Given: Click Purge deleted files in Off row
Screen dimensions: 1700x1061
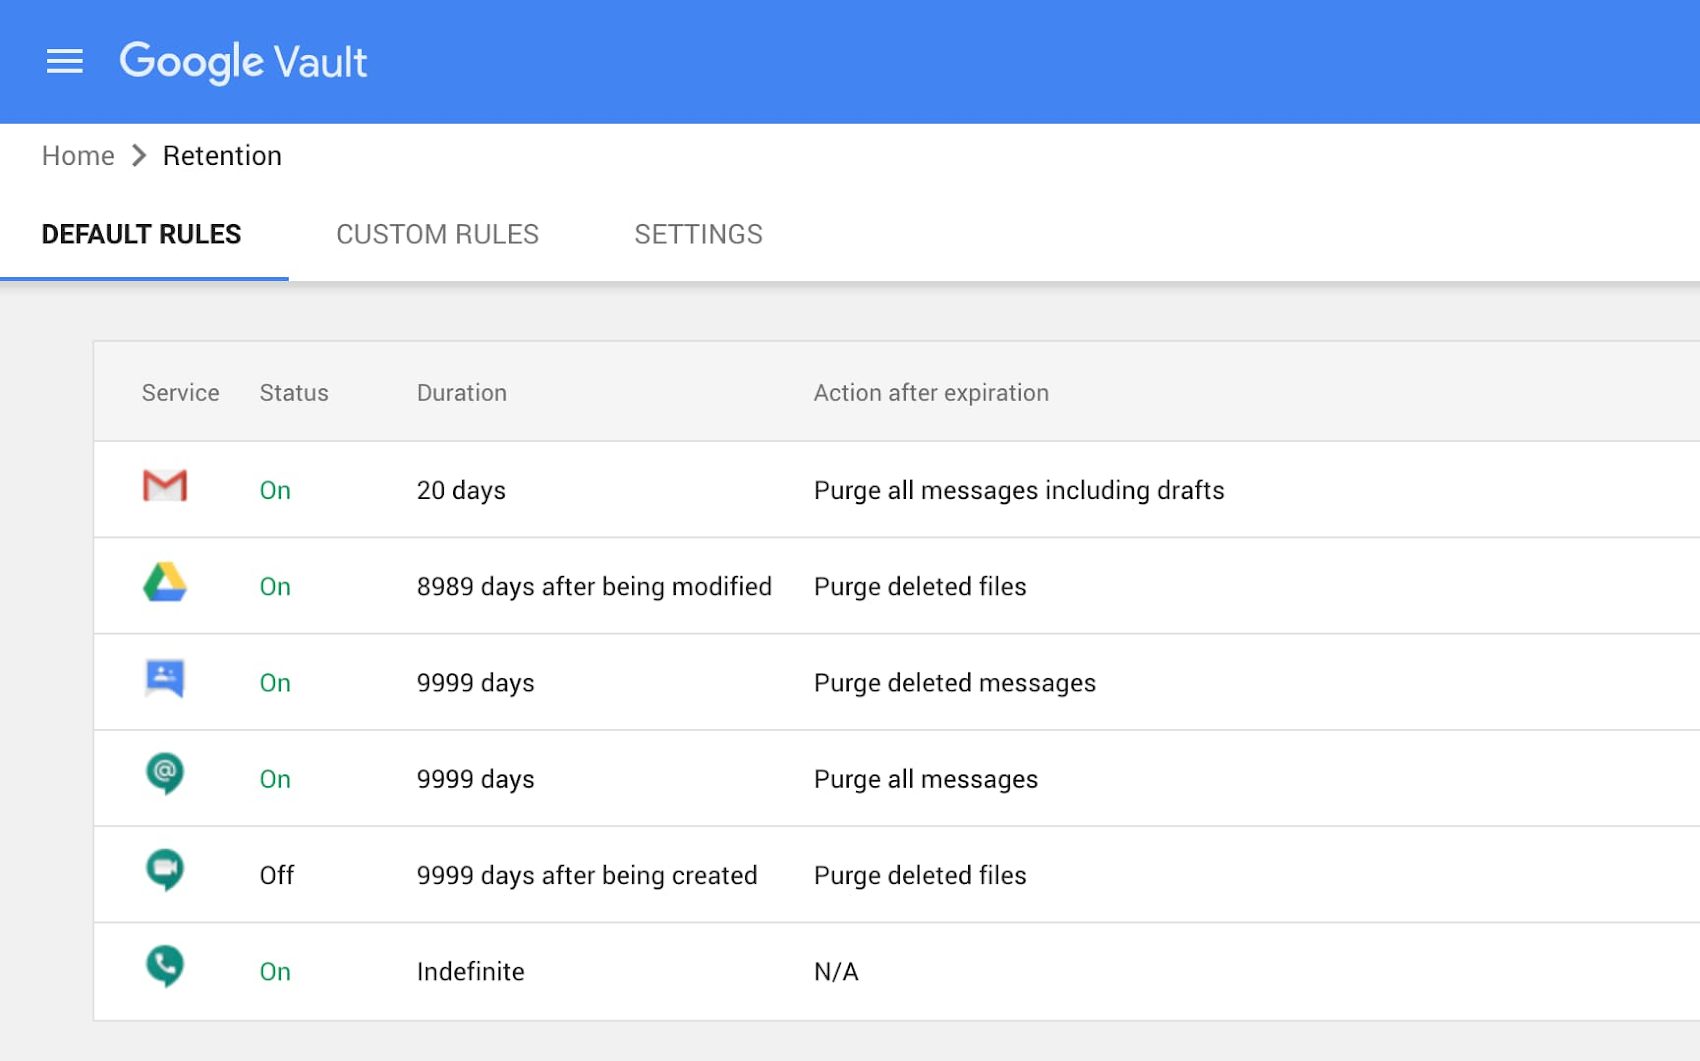Looking at the screenshot, I should (x=920, y=875).
